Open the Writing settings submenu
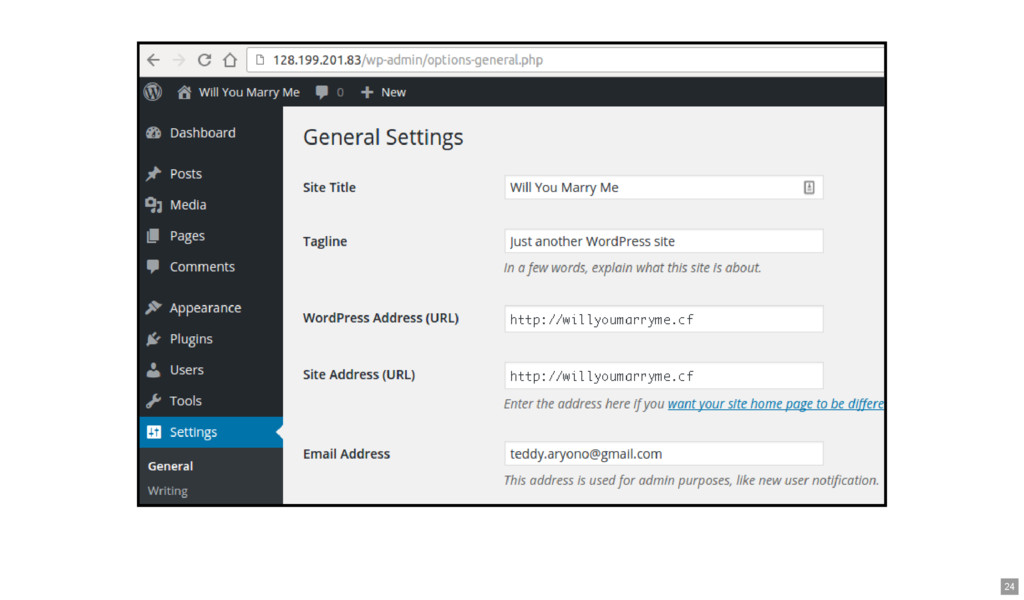The height and width of the screenshot is (600, 1024). pyautogui.click(x=167, y=491)
